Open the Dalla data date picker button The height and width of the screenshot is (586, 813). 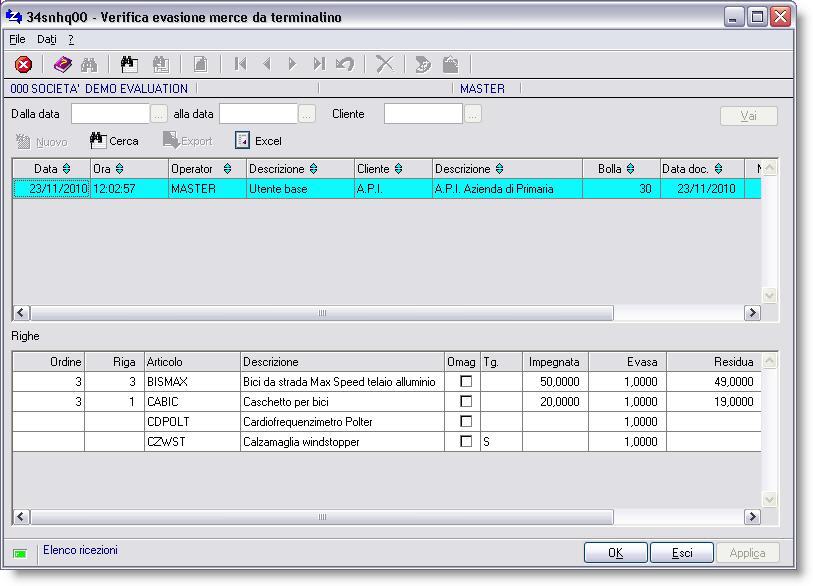tap(158, 114)
